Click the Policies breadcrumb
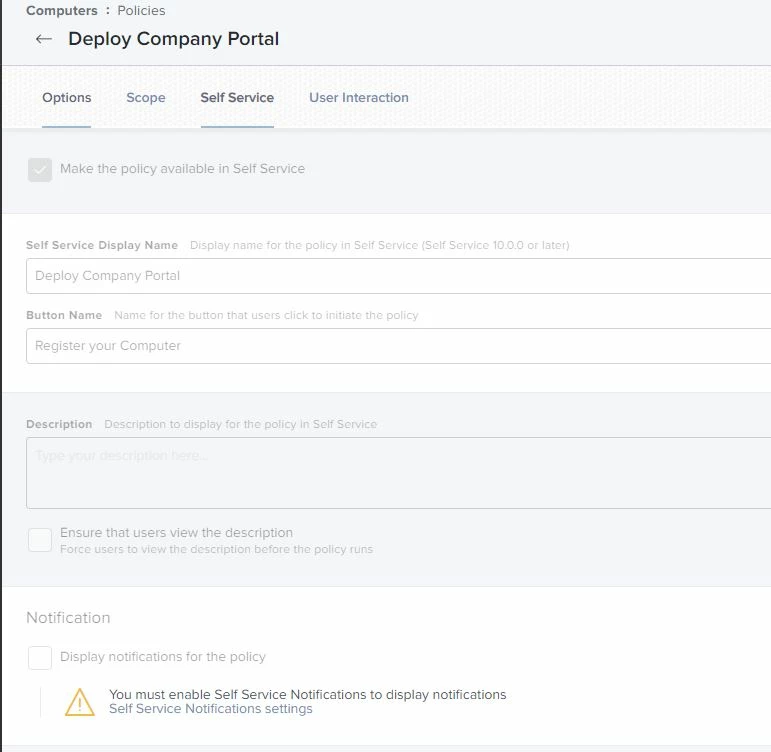The image size is (771, 752). [x=141, y=10]
